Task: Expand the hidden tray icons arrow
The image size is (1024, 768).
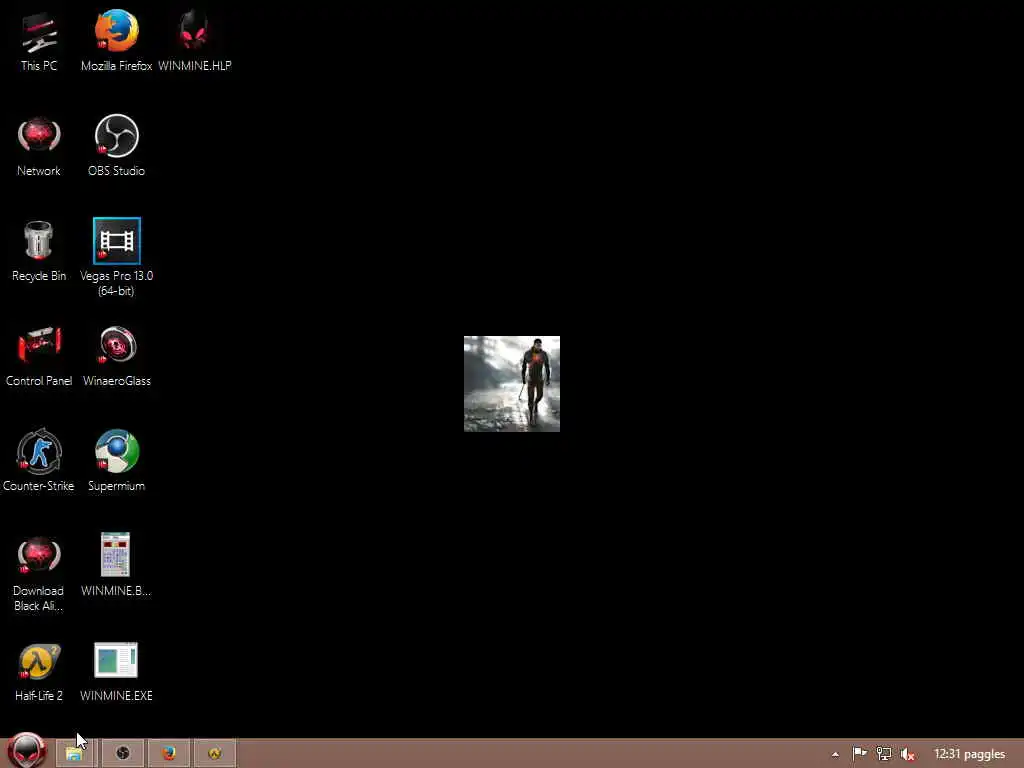Action: (x=835, y=754)
